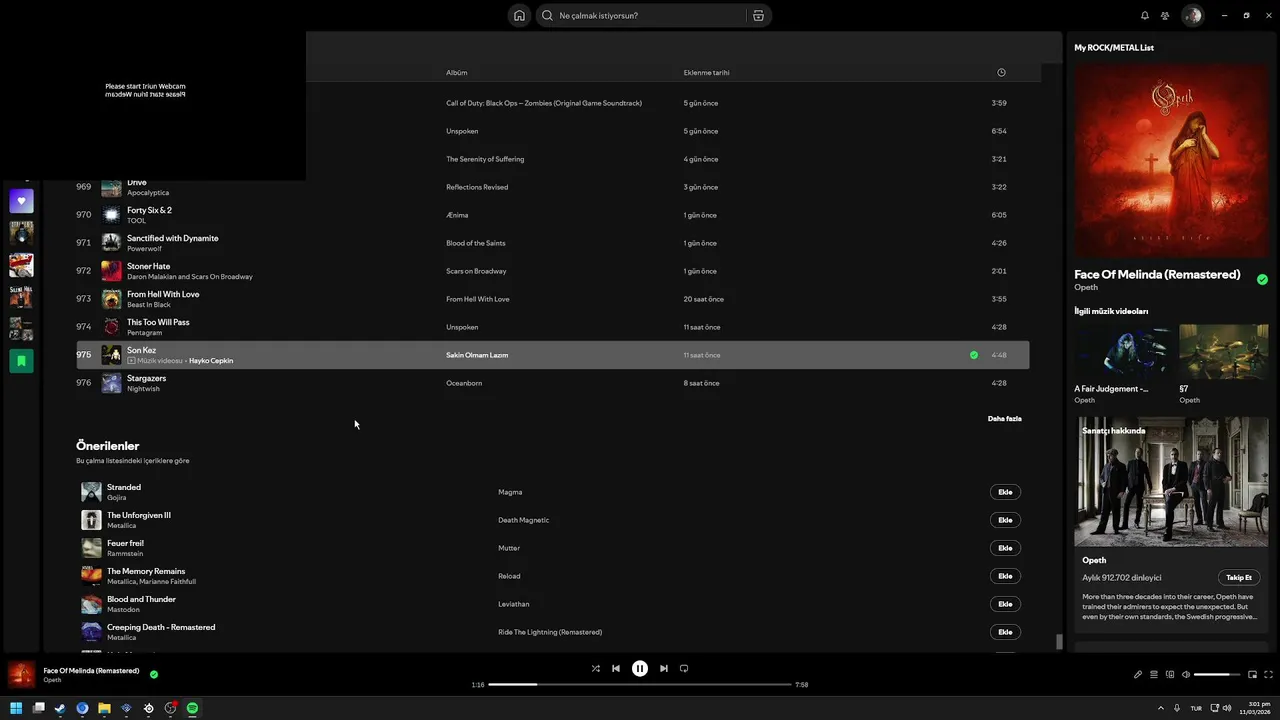Toggle saved checkmark in now-playing bar
The height and width of the screenshot is (720, 1280).
click(154, 674)
